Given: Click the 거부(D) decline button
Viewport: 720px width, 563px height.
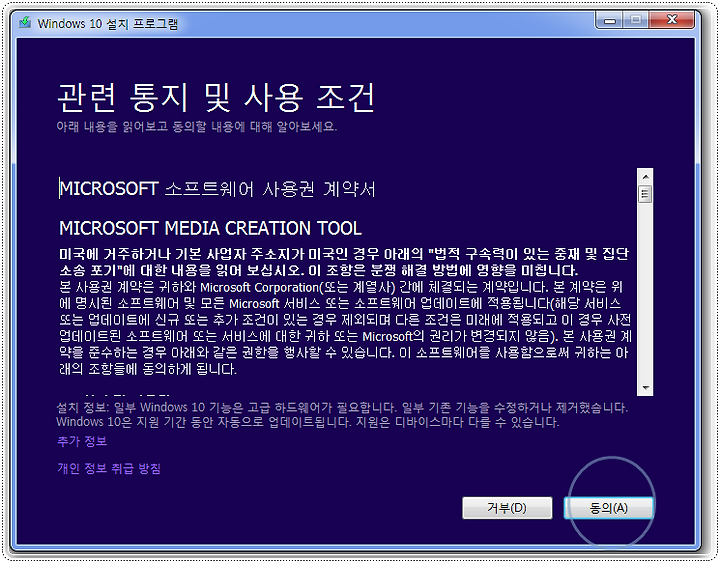Looking at the screenshot, I should pos(507,508).
